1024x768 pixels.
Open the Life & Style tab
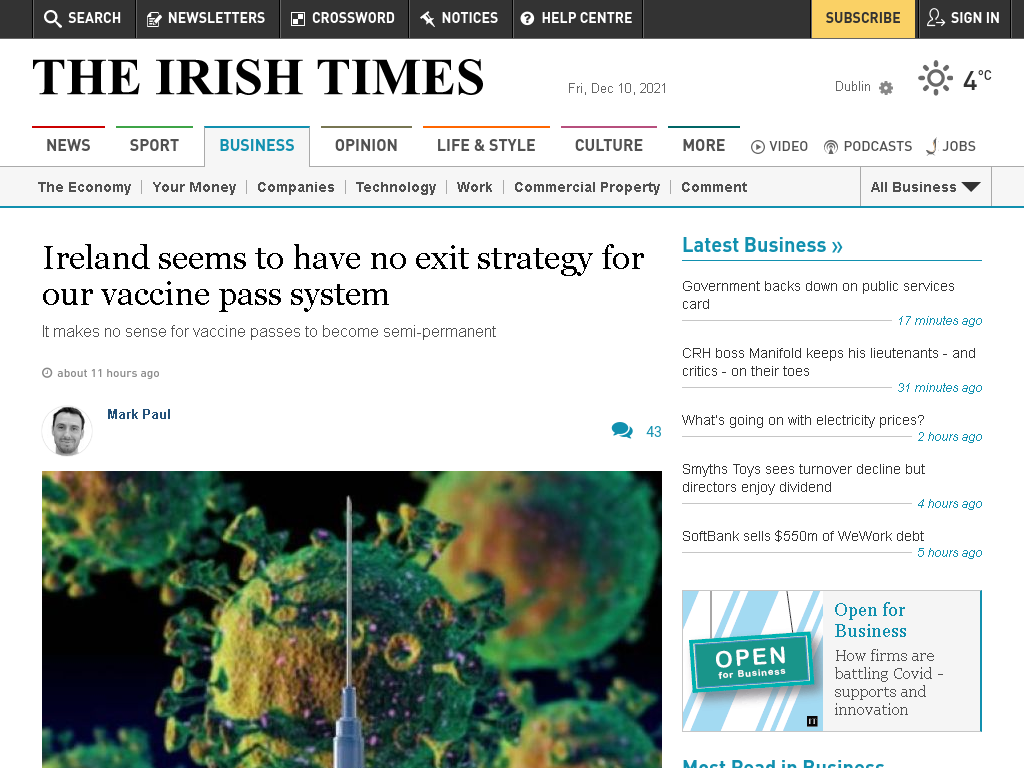[x=487, y=146]
